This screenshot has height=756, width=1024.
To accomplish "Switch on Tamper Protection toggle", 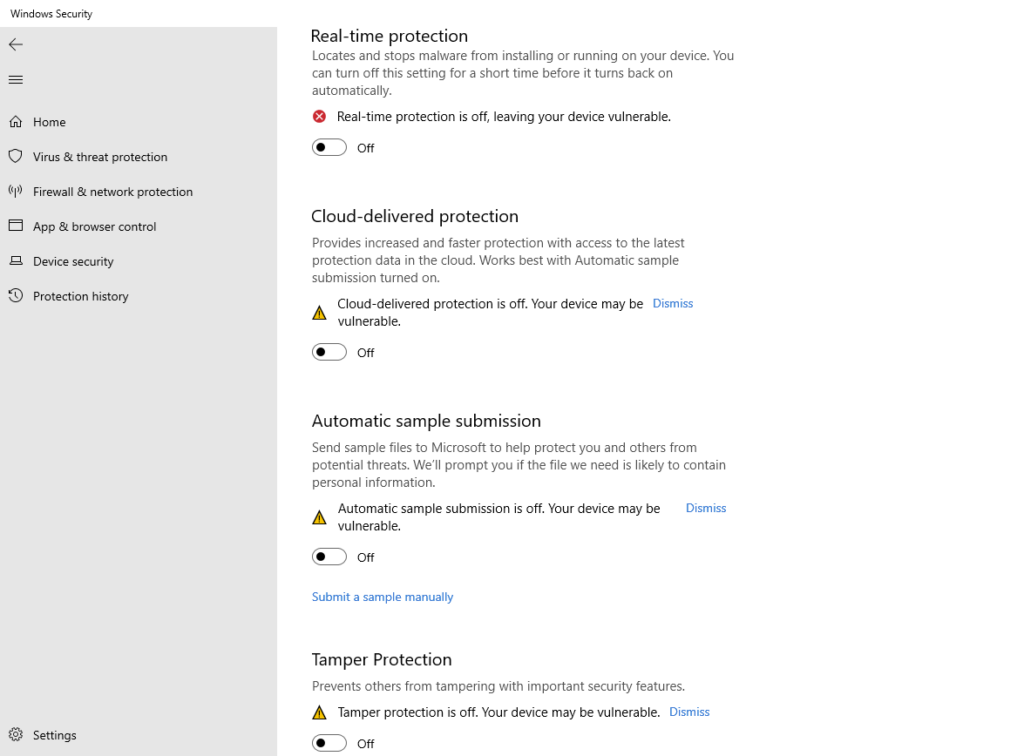I will click(329, 743).
